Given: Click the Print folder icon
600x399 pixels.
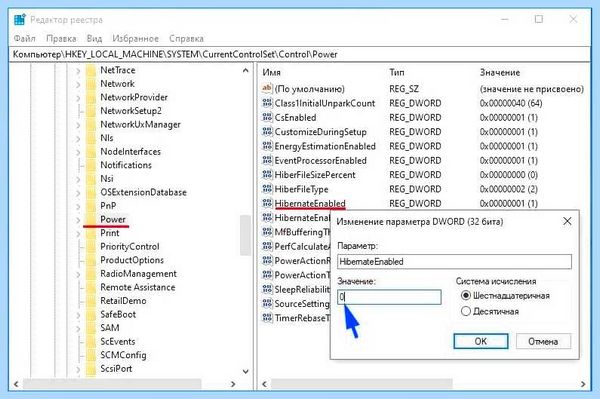Looking at the screenshot, I should (x=91, y=233).
